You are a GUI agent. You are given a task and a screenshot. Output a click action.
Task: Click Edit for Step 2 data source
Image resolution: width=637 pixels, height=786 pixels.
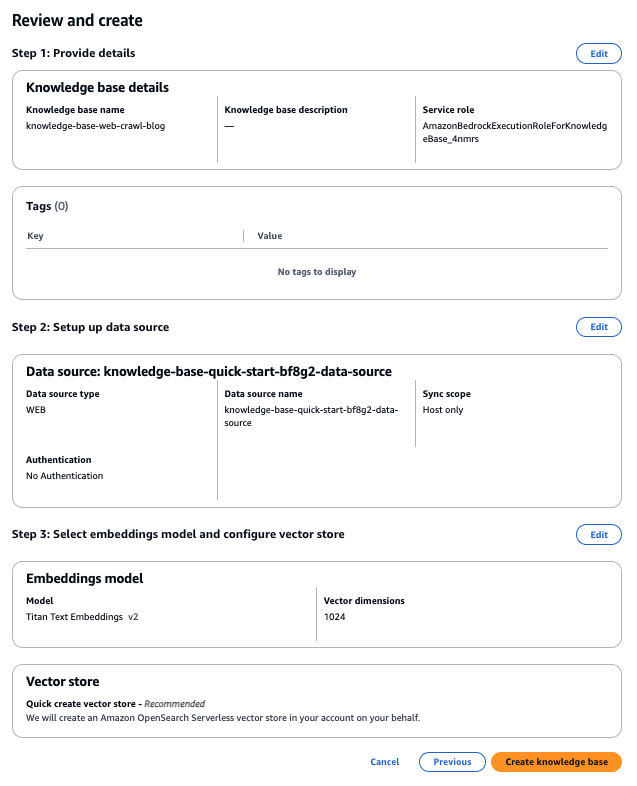click(x=598, y=327)
